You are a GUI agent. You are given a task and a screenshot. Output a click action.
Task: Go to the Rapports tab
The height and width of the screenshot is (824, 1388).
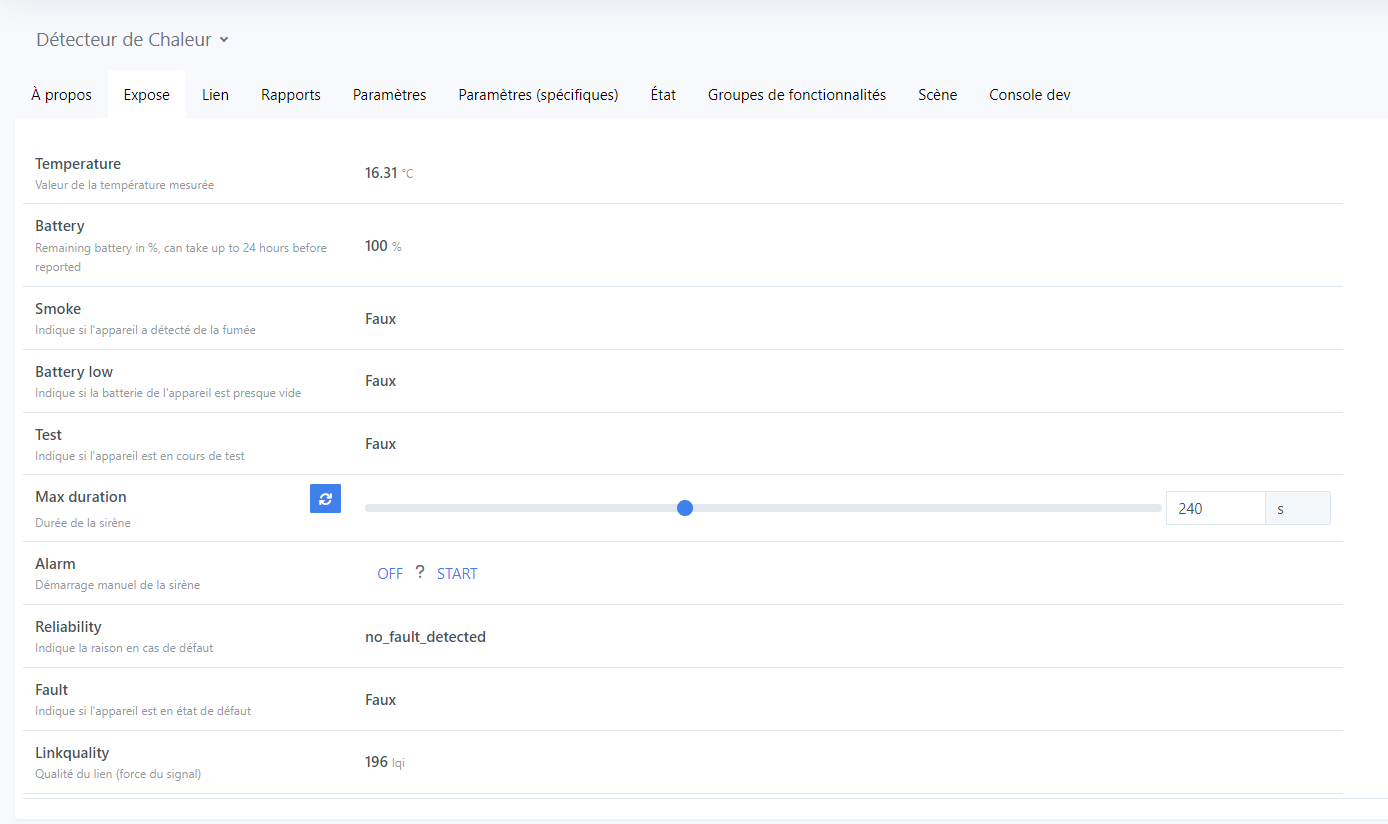[290, 95]
